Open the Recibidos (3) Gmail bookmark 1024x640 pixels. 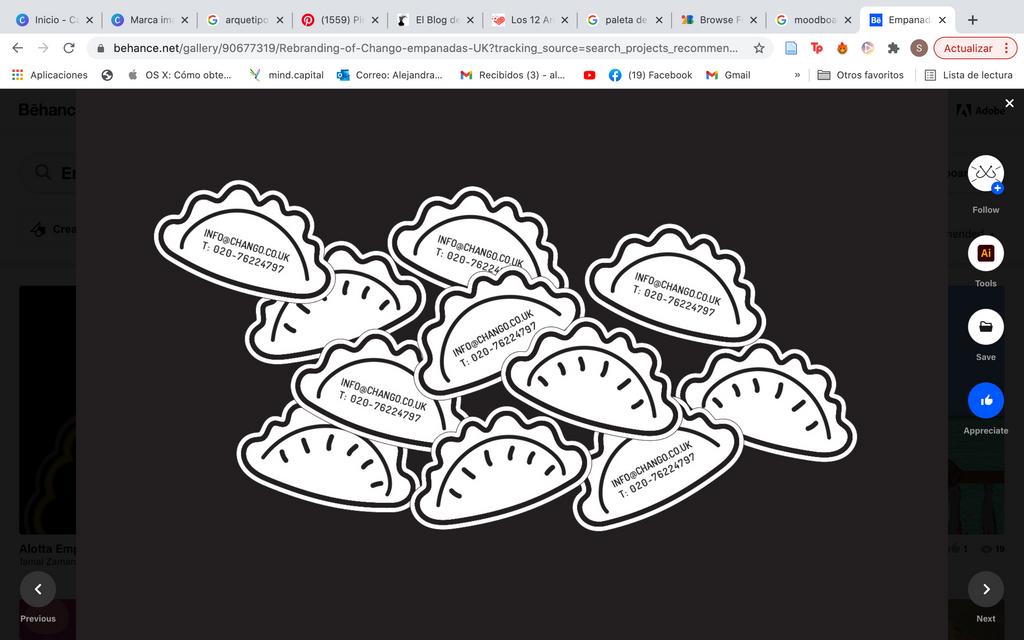(513, 75)
